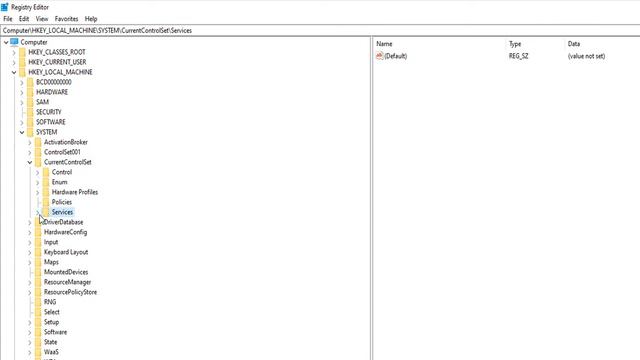The image size is (640, 360).
Task: Expand the HKEY_CLASSES_ROOT hive
Action: pos(14,52)
